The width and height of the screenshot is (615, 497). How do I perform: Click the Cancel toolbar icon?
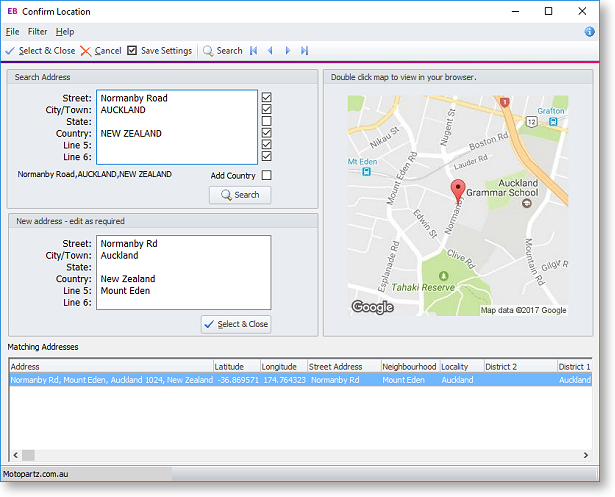[86, 51]
